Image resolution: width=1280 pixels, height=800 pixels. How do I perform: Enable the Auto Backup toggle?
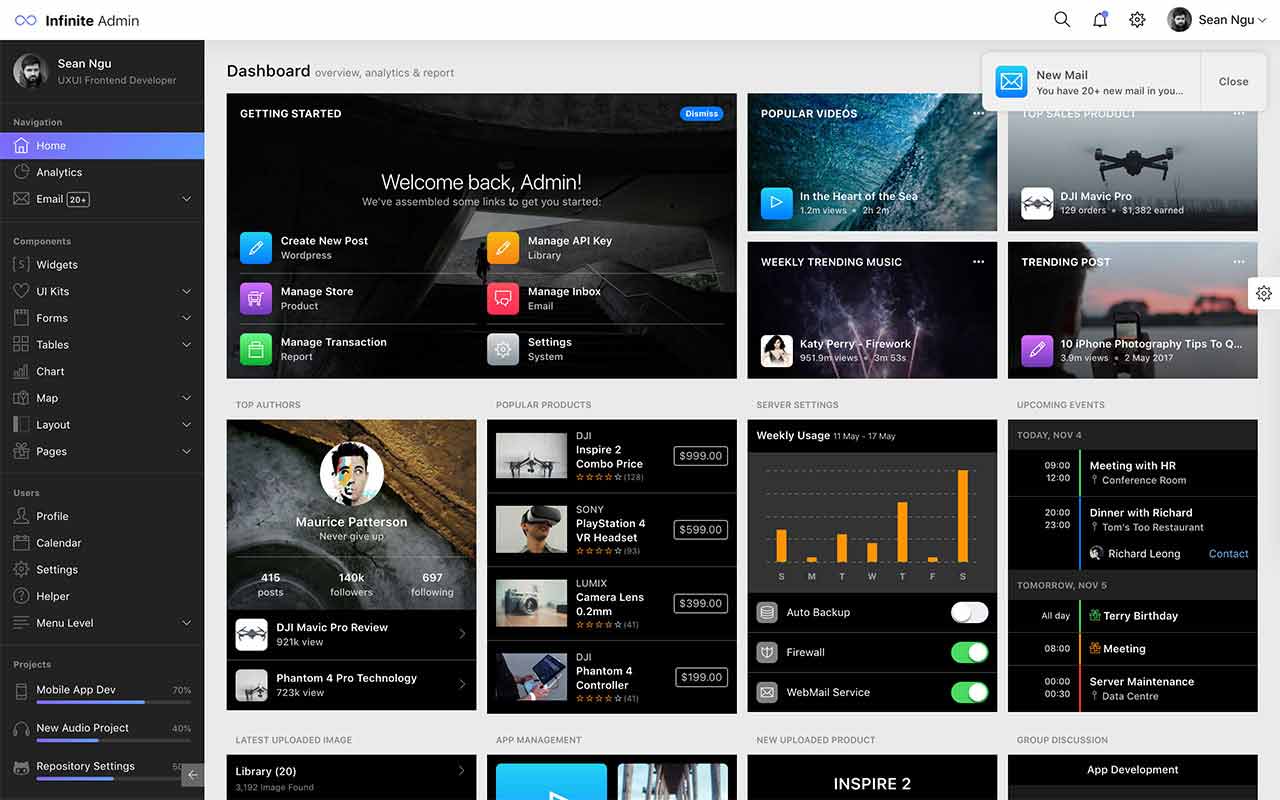[x=969, y=613]
